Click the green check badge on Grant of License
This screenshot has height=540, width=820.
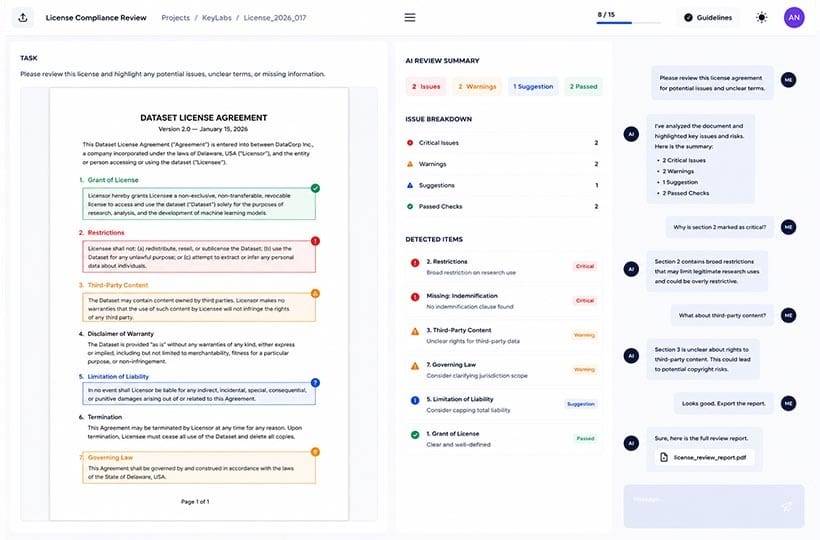tap(315, 188)
